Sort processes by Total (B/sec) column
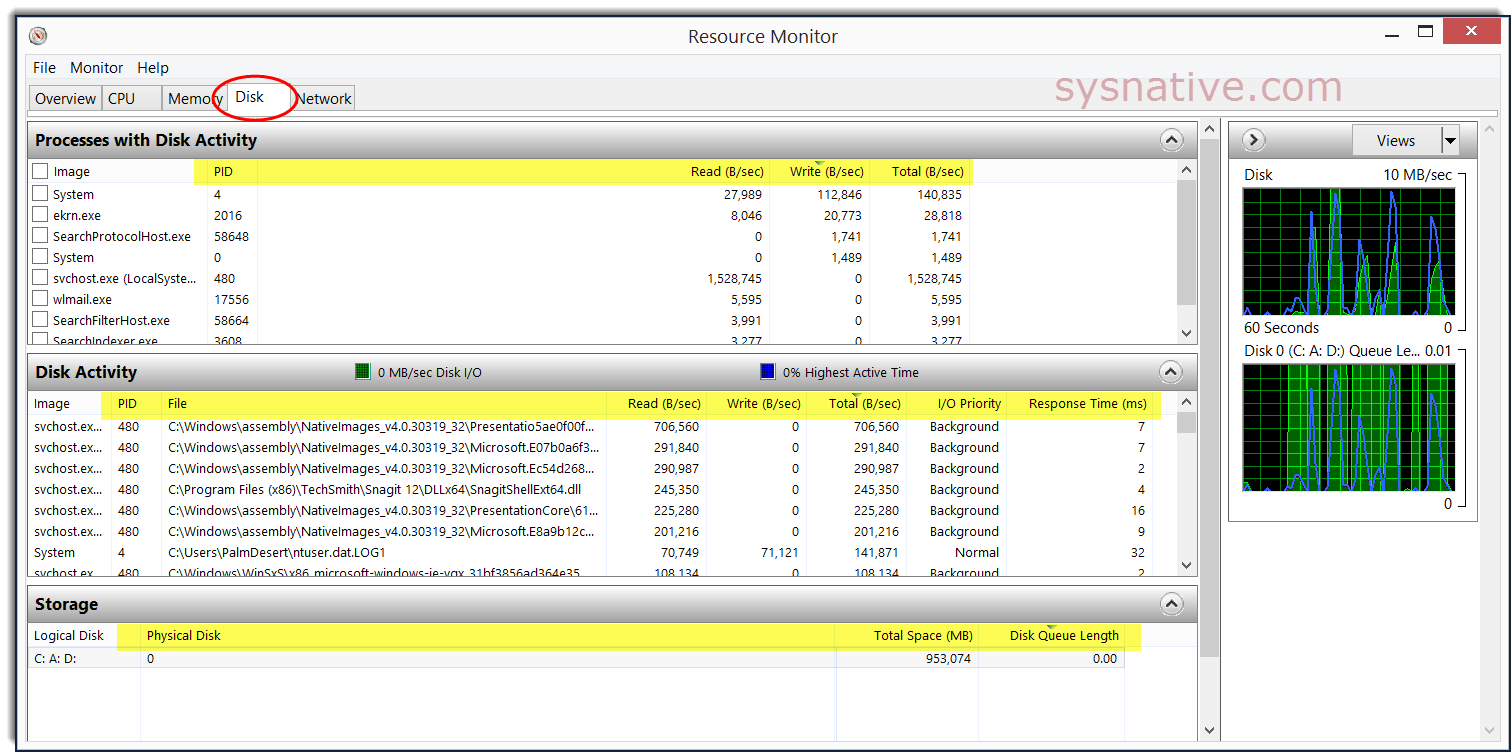Viewport: 1511px width, 752px height. click(927, 171)
